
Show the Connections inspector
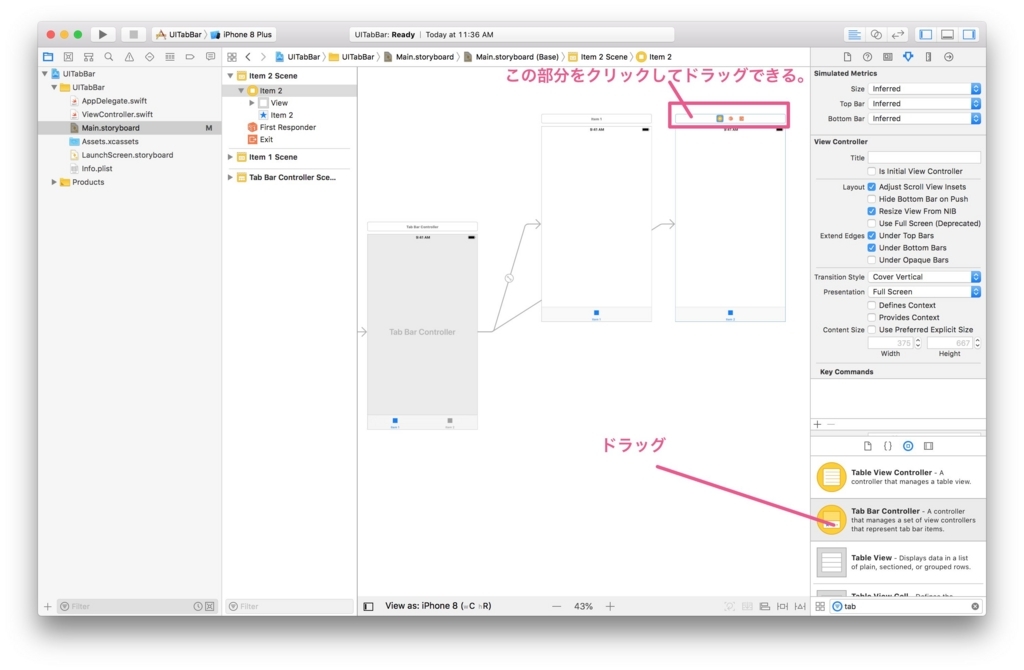948,57
